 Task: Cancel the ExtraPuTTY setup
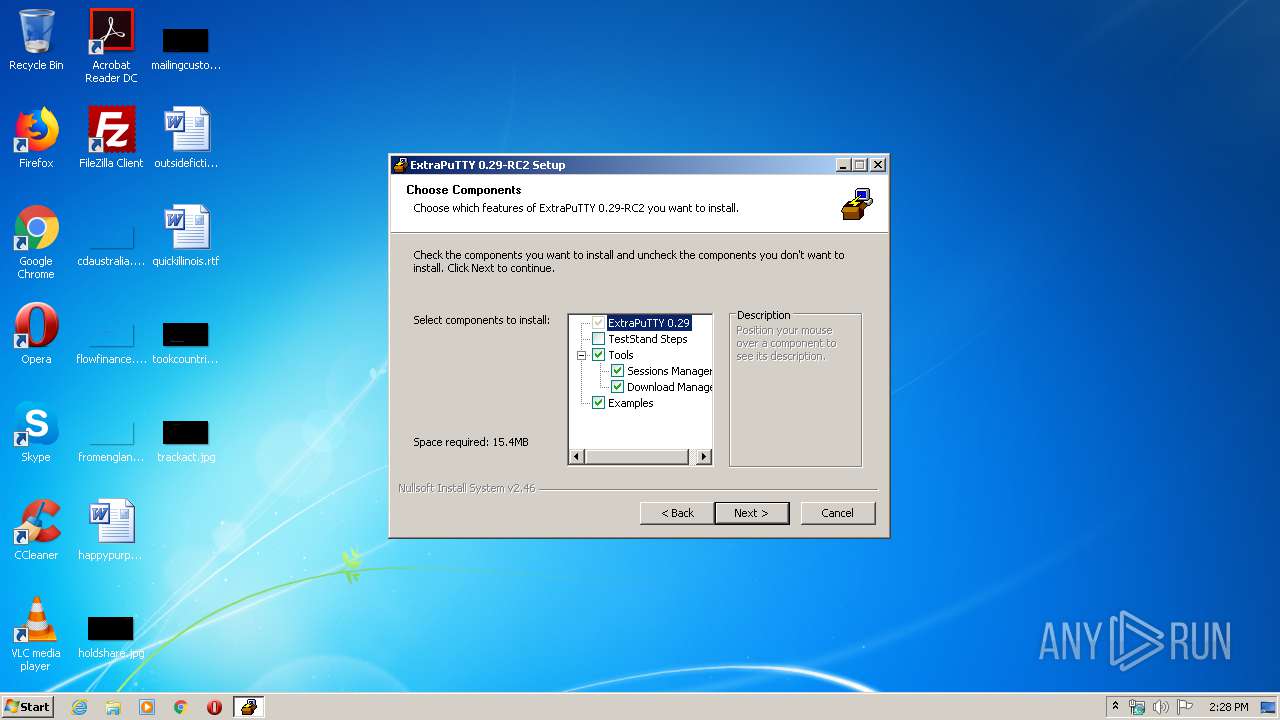point(838,513)
